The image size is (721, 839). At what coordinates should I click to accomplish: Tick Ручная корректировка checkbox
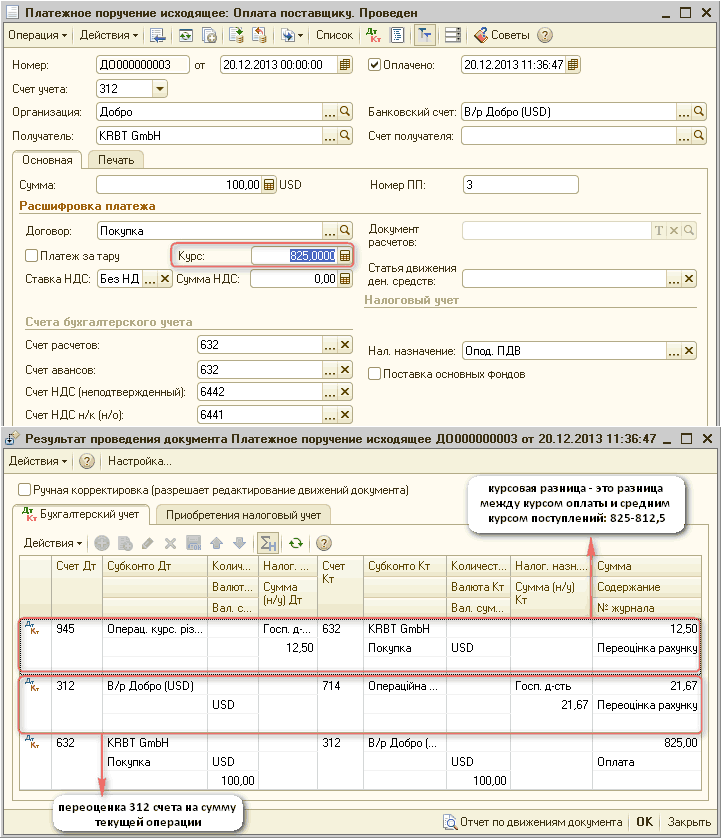click(x=25, y=490)
